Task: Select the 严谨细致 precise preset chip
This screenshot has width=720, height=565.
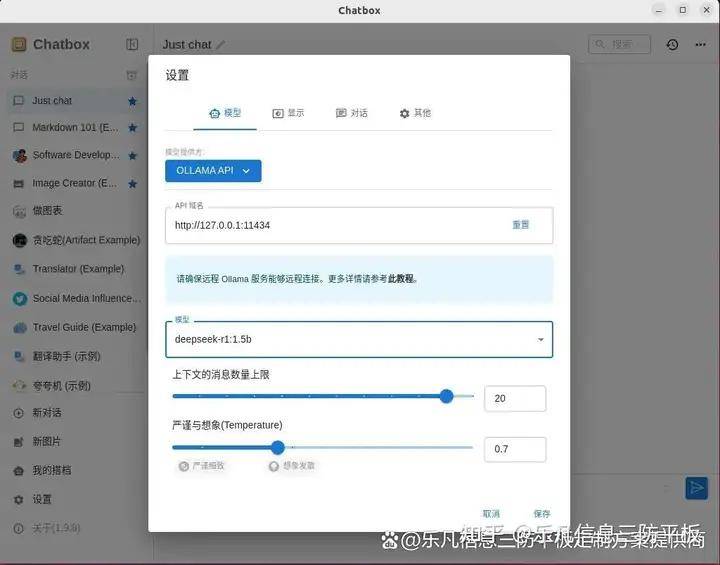Action: pyautogui.click(x=201, y=466)
